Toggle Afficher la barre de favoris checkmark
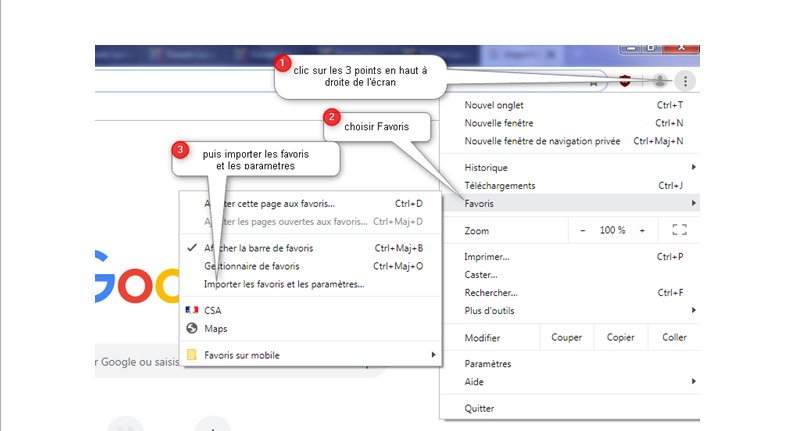The height and width of the screenshot is (431, 792). coord(191,248)
